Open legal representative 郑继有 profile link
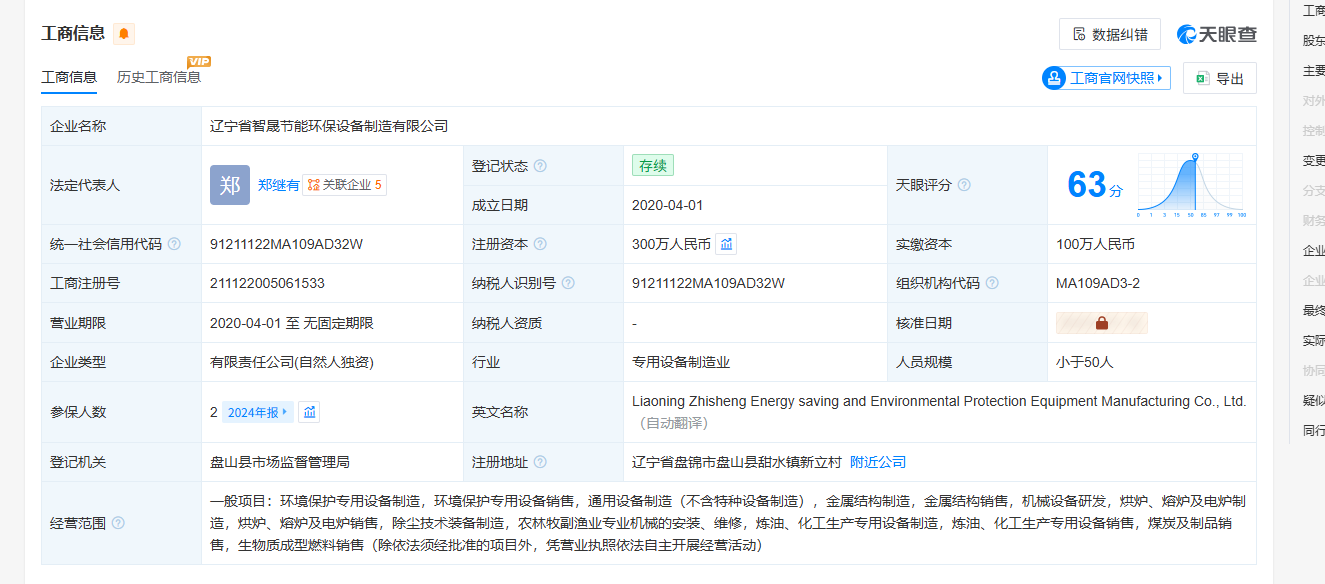Viewport: 1325px width, 584px height. click(x=278, y=185)
